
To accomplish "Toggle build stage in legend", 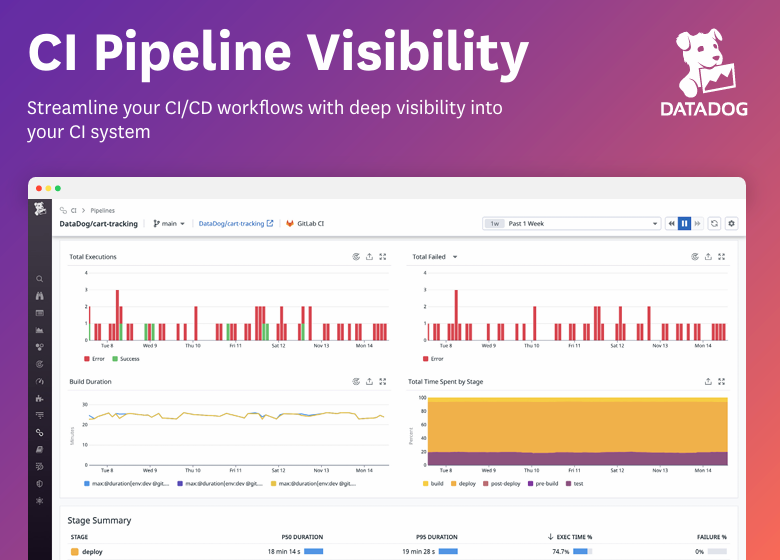I will (433, 483).
